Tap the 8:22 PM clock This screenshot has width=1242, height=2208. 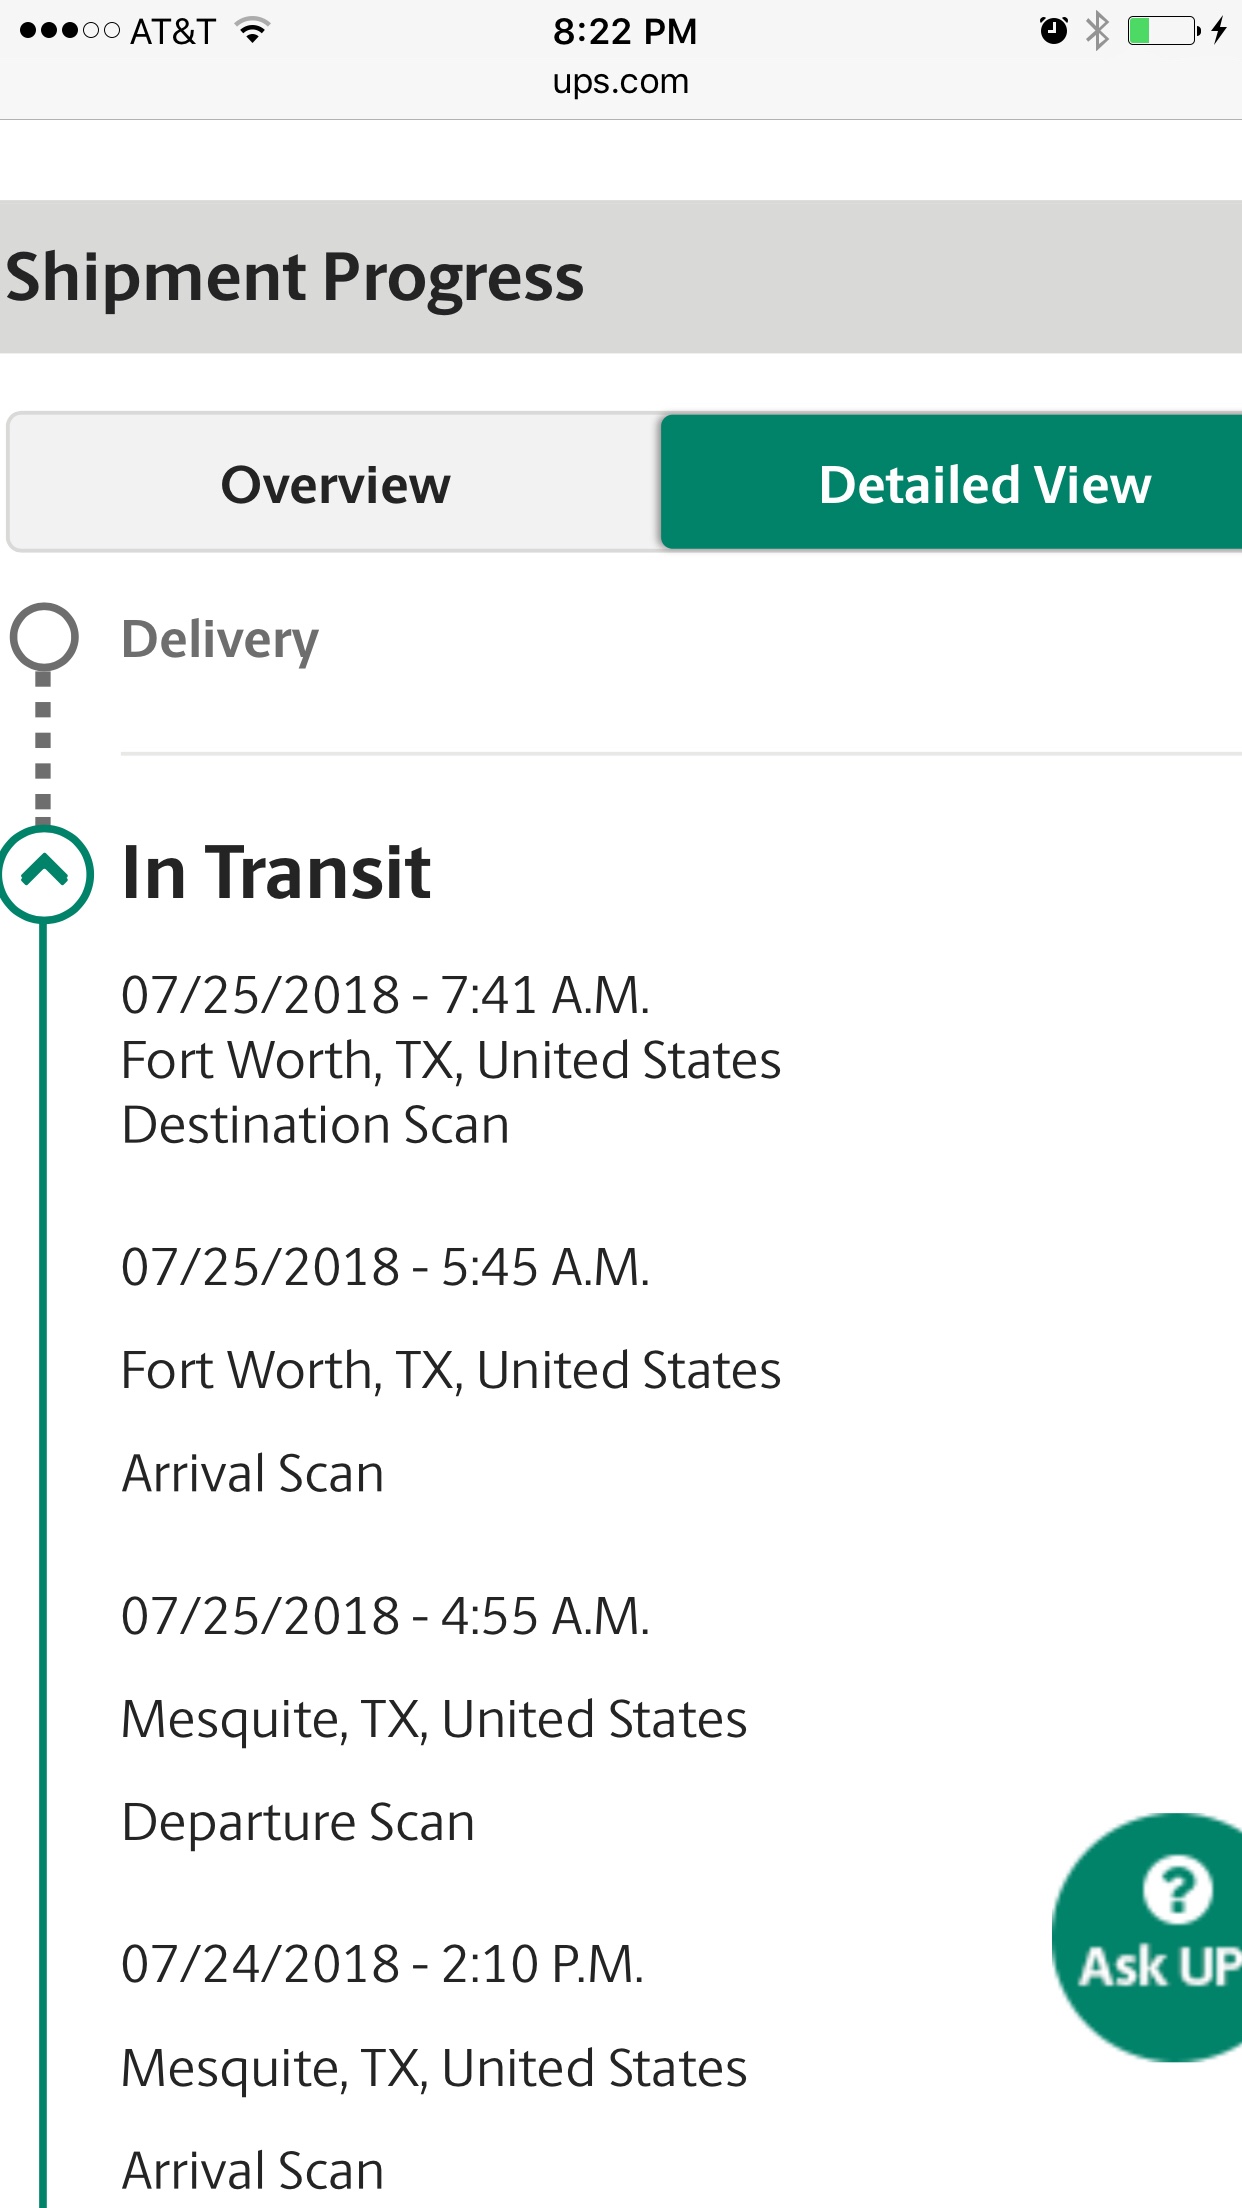(625, 31)
